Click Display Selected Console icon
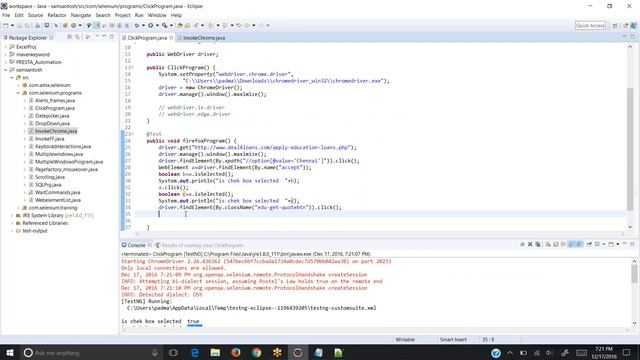Image resolution: width=640 pixels, height=360 pixels. (597, 244)
